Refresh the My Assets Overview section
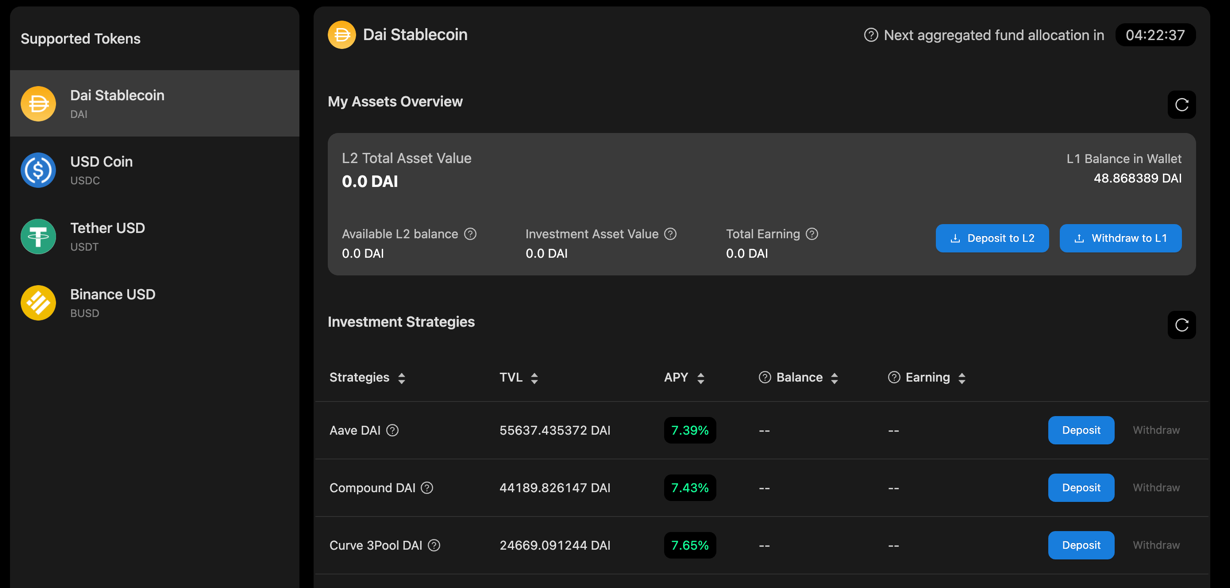Viewport: 1230px width, 588px height. click(1182, 105)
